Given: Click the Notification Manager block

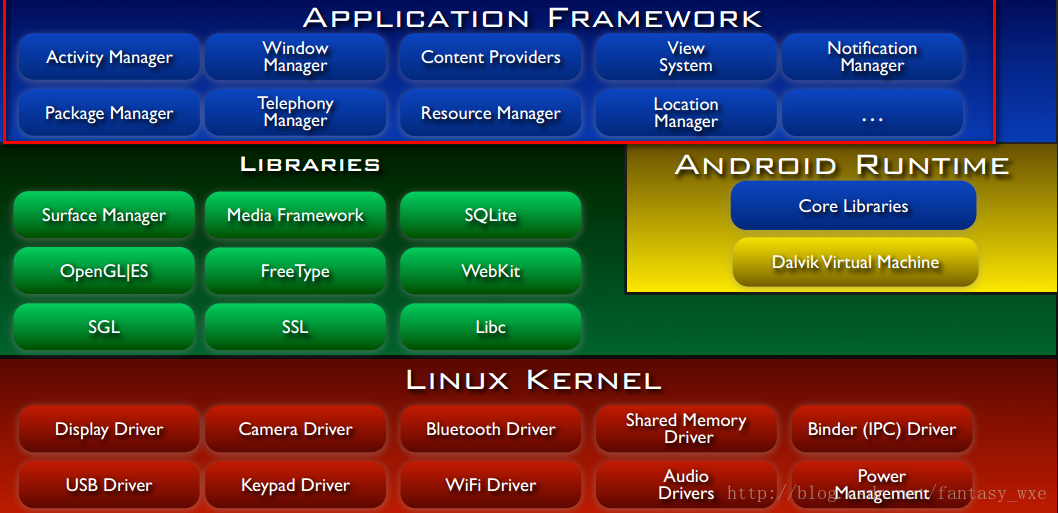Looking at the screenshot, I should pyautogui.click(x=872, y=57).
